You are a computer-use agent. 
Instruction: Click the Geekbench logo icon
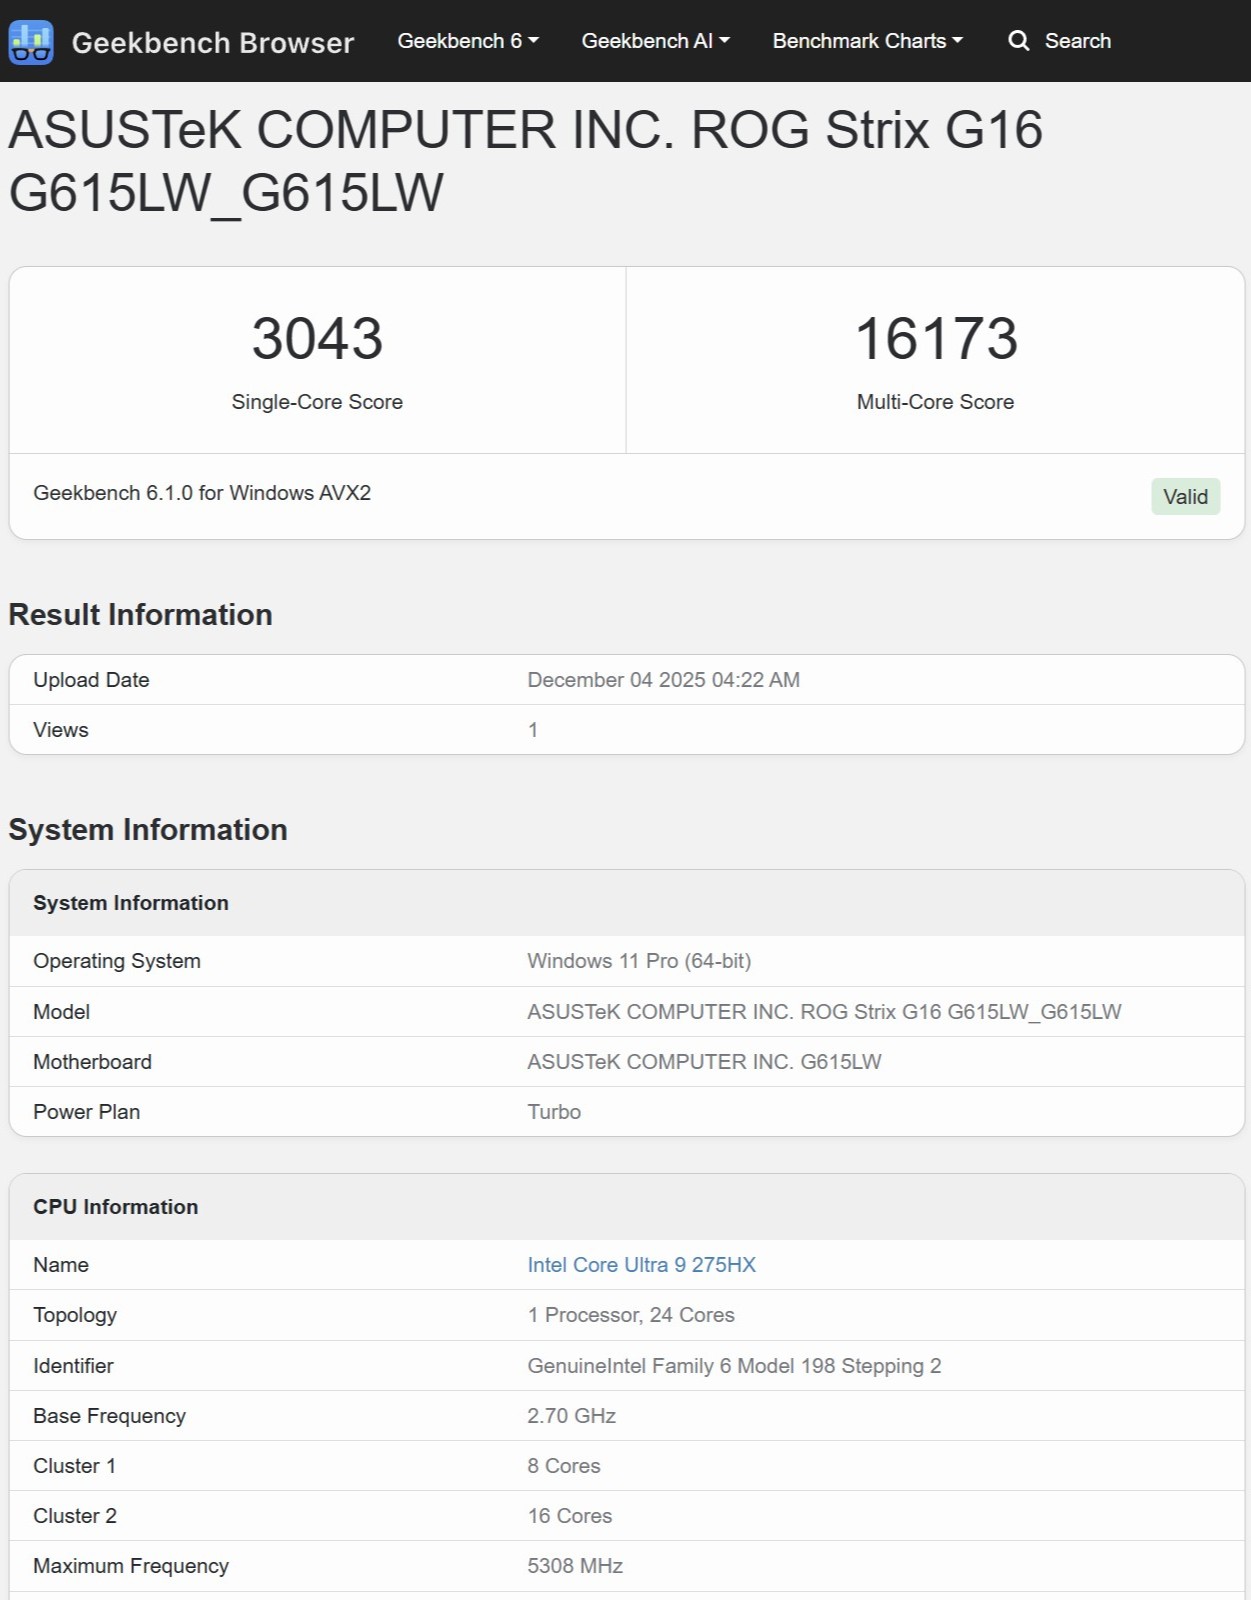click(31, 41)
